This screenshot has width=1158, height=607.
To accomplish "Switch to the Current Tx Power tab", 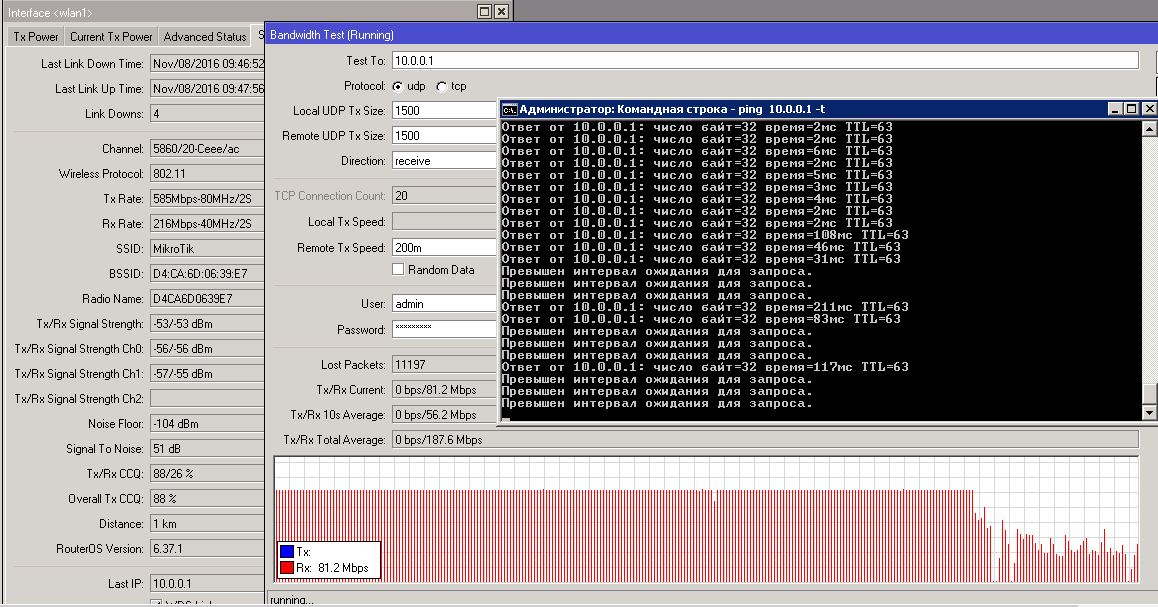I will click(111, 37).
